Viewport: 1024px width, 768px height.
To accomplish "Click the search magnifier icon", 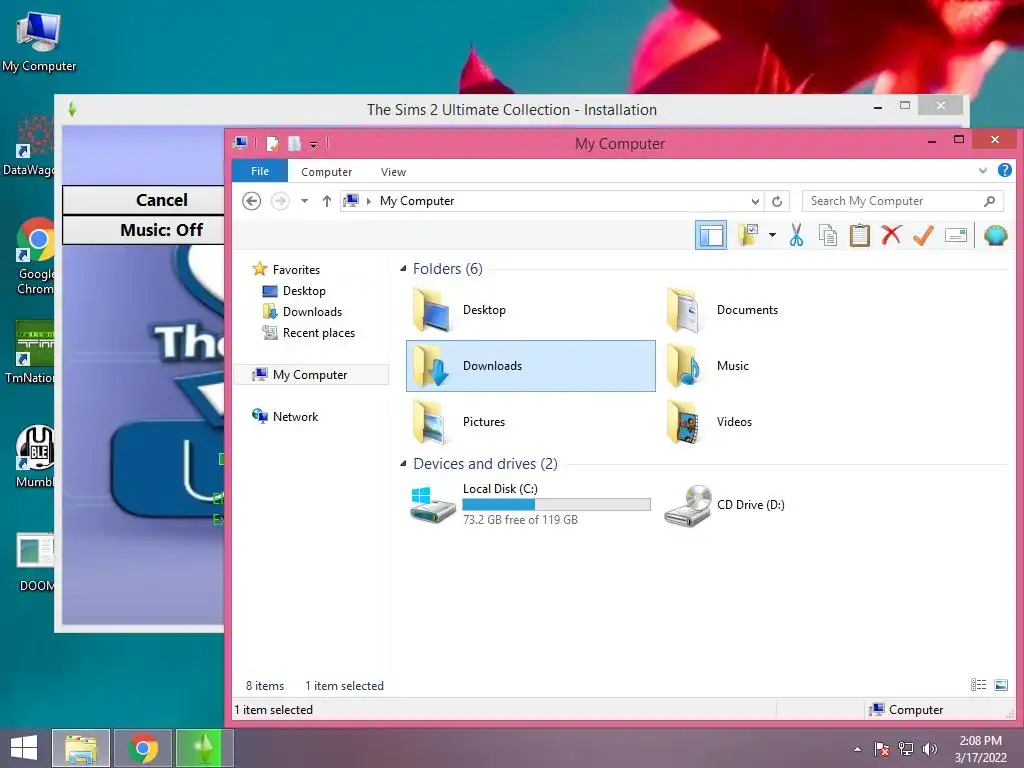I will tap(989, 201).
